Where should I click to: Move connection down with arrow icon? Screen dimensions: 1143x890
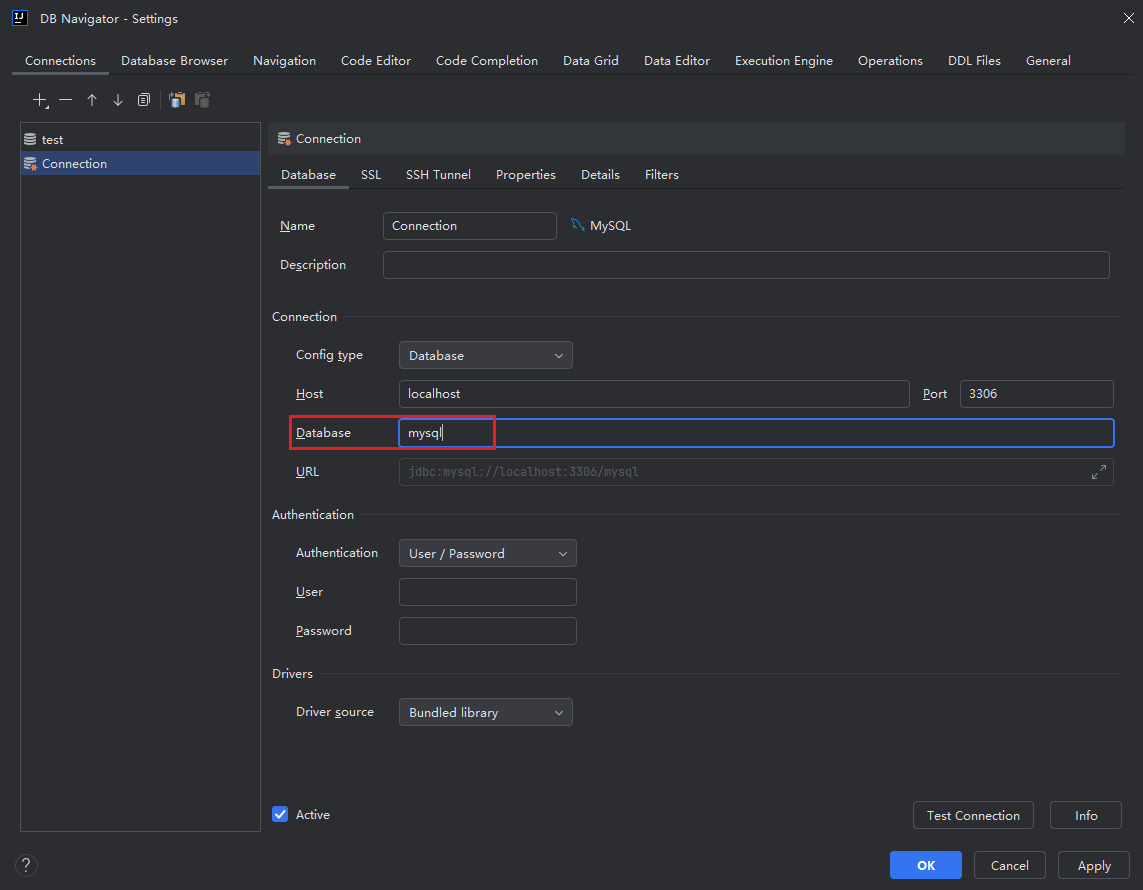(x=117, y=100)
